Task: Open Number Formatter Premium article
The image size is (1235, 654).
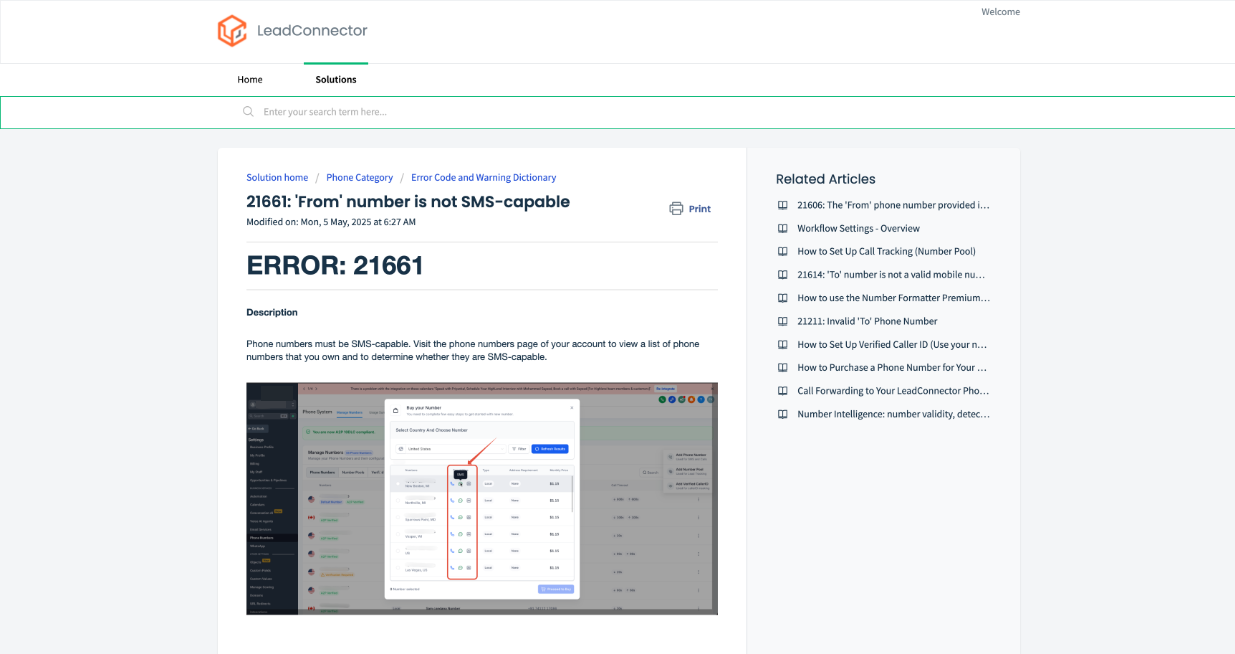Action: [893, 298]
